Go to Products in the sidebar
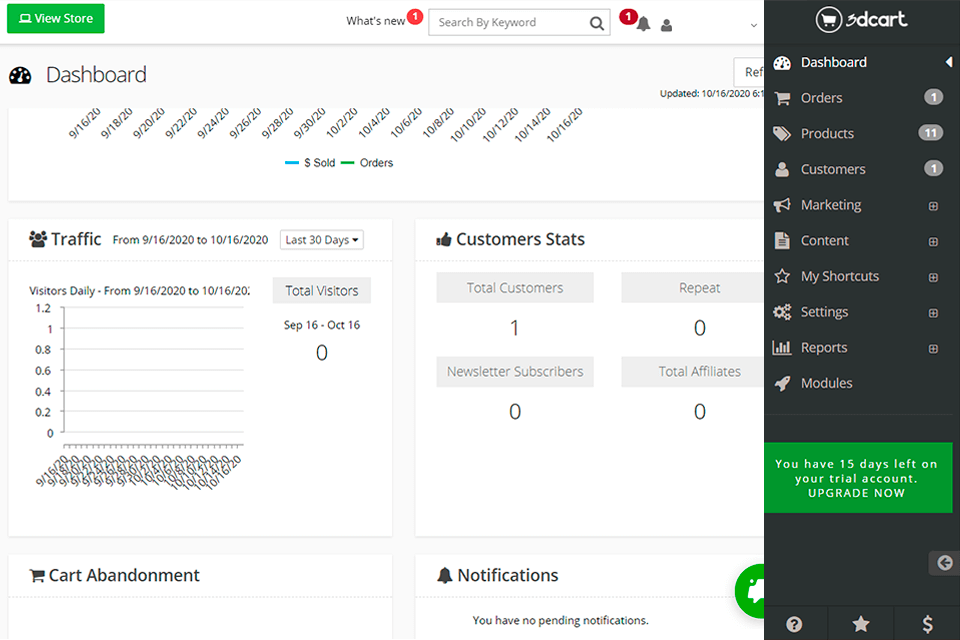Viewport: 960px width, 640px height. [x=827, y=134]
